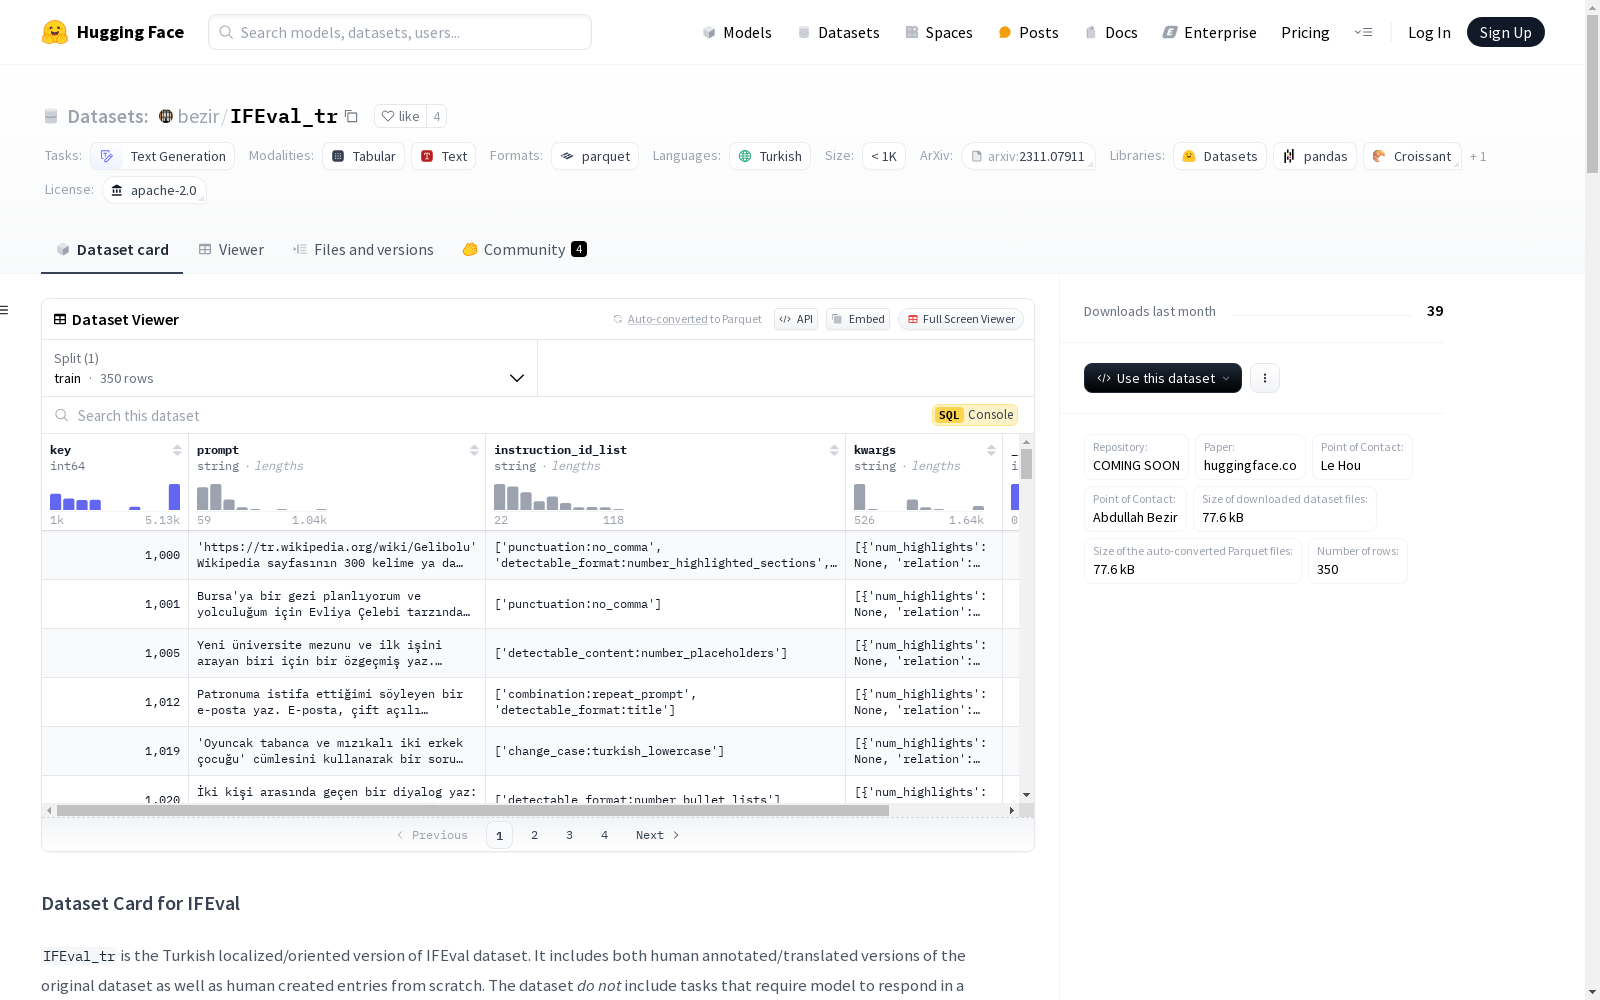This screenshot has width=1600, height=1000.
Task: Click the Text Generation task tag
Action: (163, 156)
